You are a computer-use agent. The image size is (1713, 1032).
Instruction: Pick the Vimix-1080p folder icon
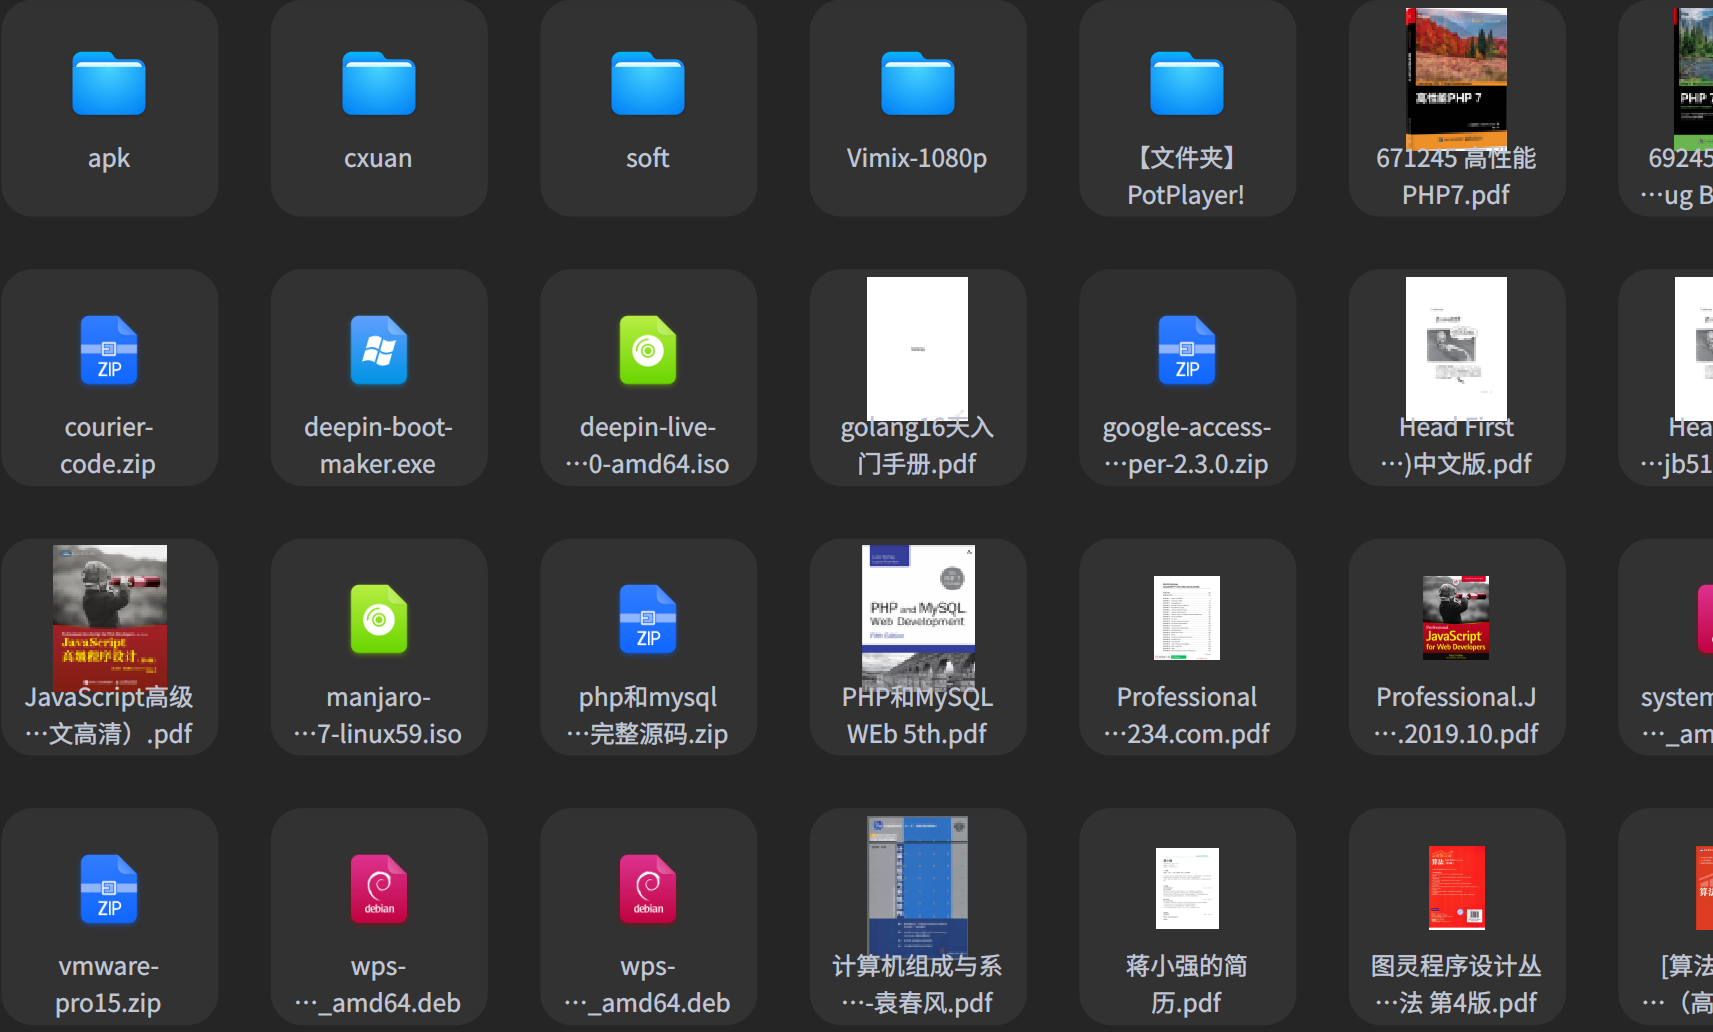[918, 84]
